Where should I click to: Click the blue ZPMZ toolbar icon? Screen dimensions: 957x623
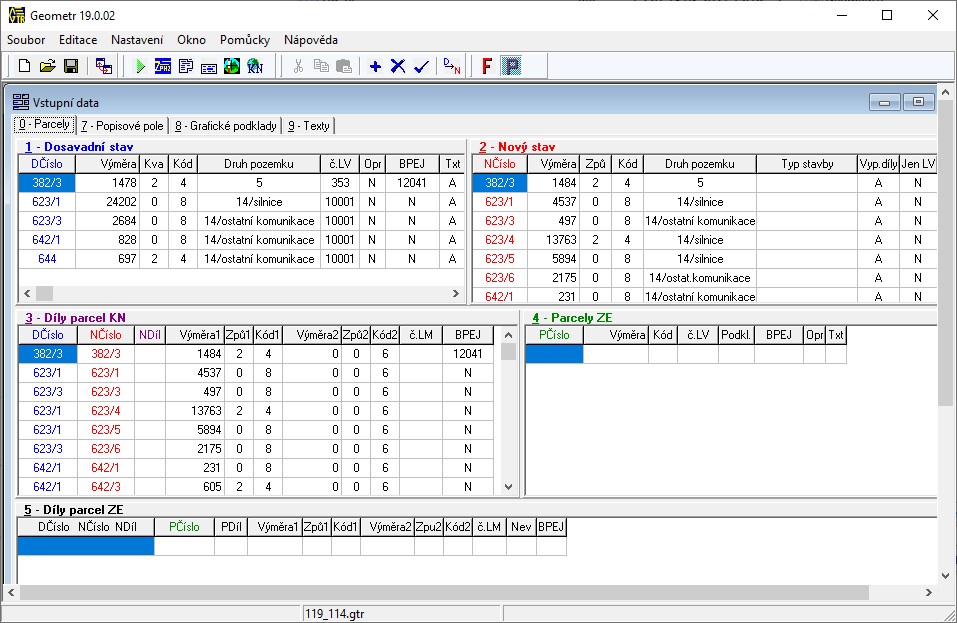163,66
